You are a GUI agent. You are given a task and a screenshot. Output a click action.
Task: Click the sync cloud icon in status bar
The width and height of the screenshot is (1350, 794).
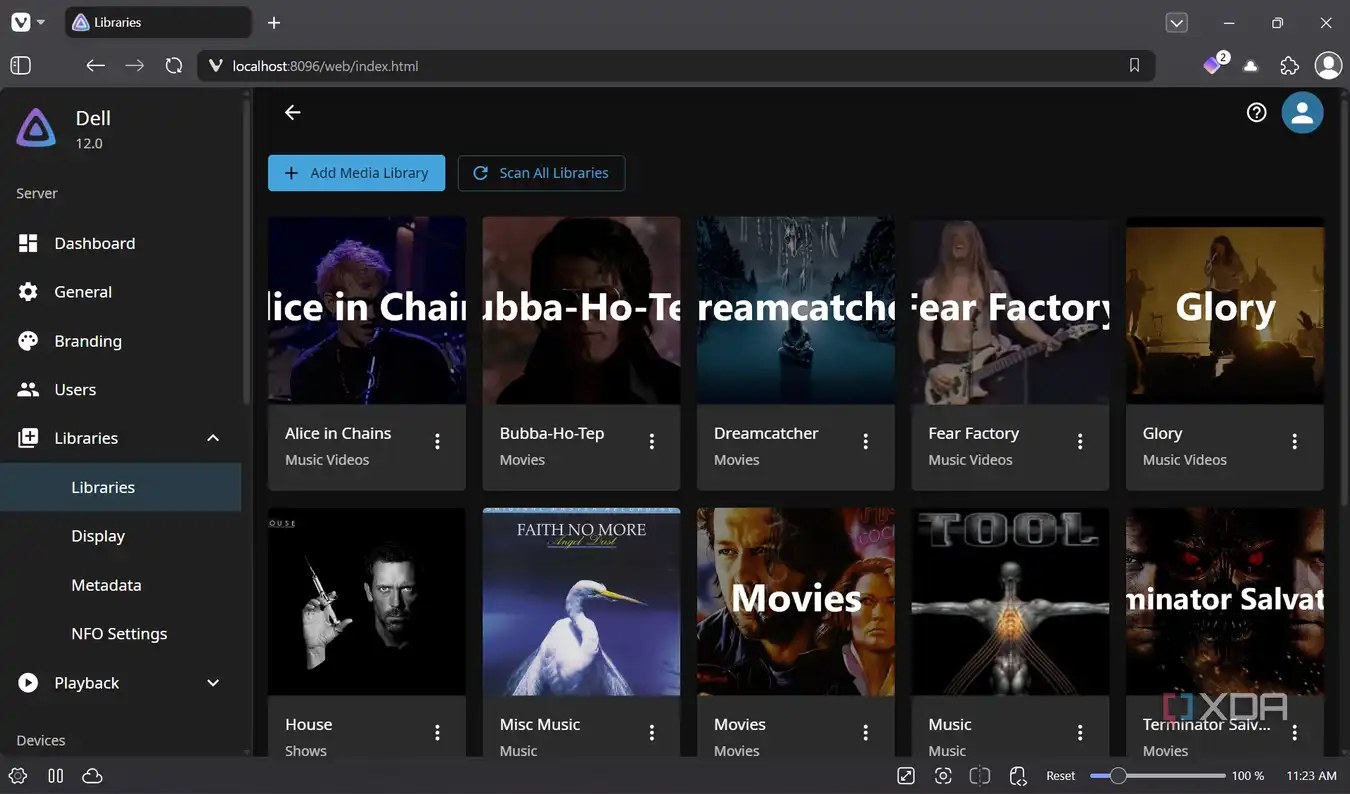pos(92,775)
